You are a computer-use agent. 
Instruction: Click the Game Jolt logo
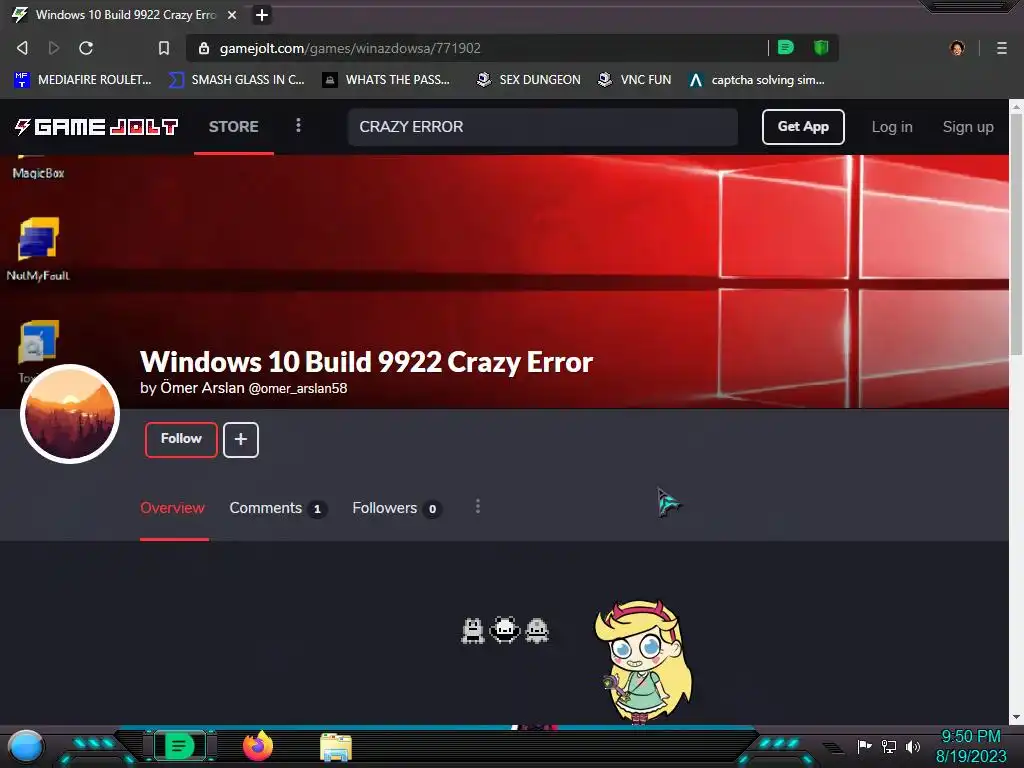click(96, 127)
